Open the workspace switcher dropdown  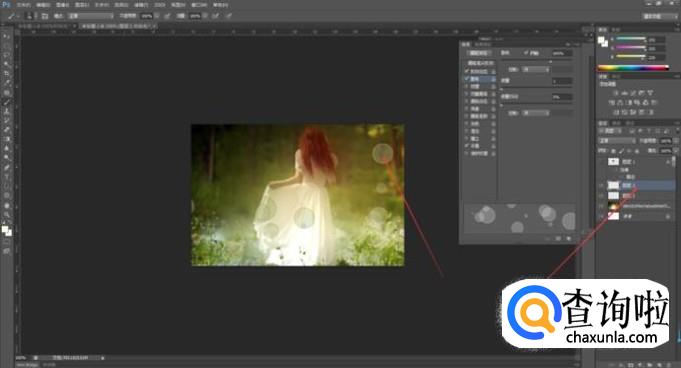point(660,16)
